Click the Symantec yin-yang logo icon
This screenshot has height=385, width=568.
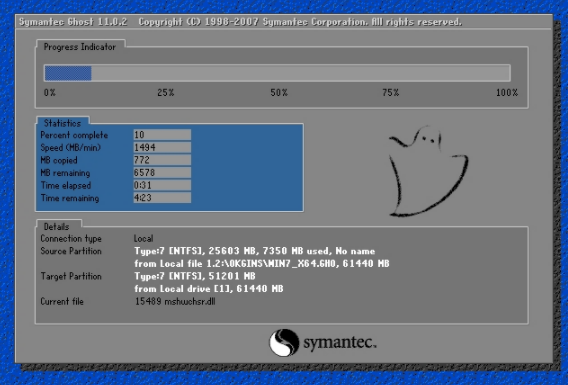tap(284, 343)
